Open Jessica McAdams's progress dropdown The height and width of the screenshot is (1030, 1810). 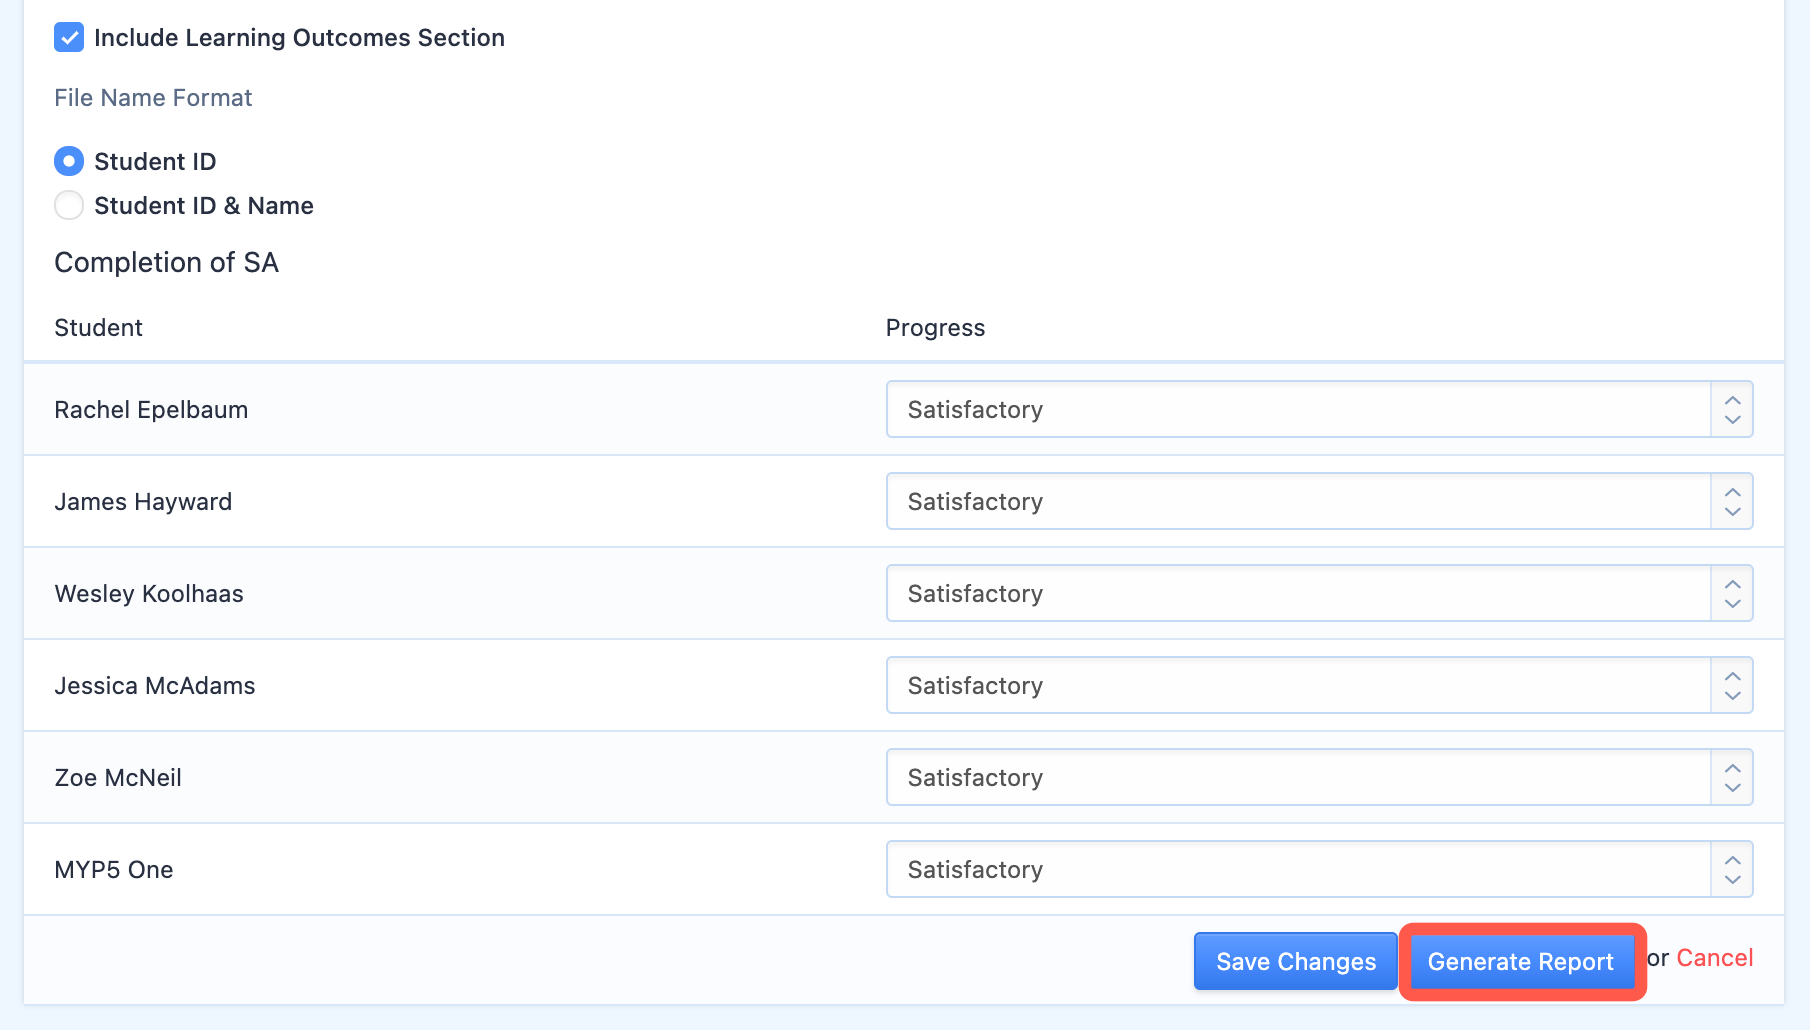(x=1319, y=685)
